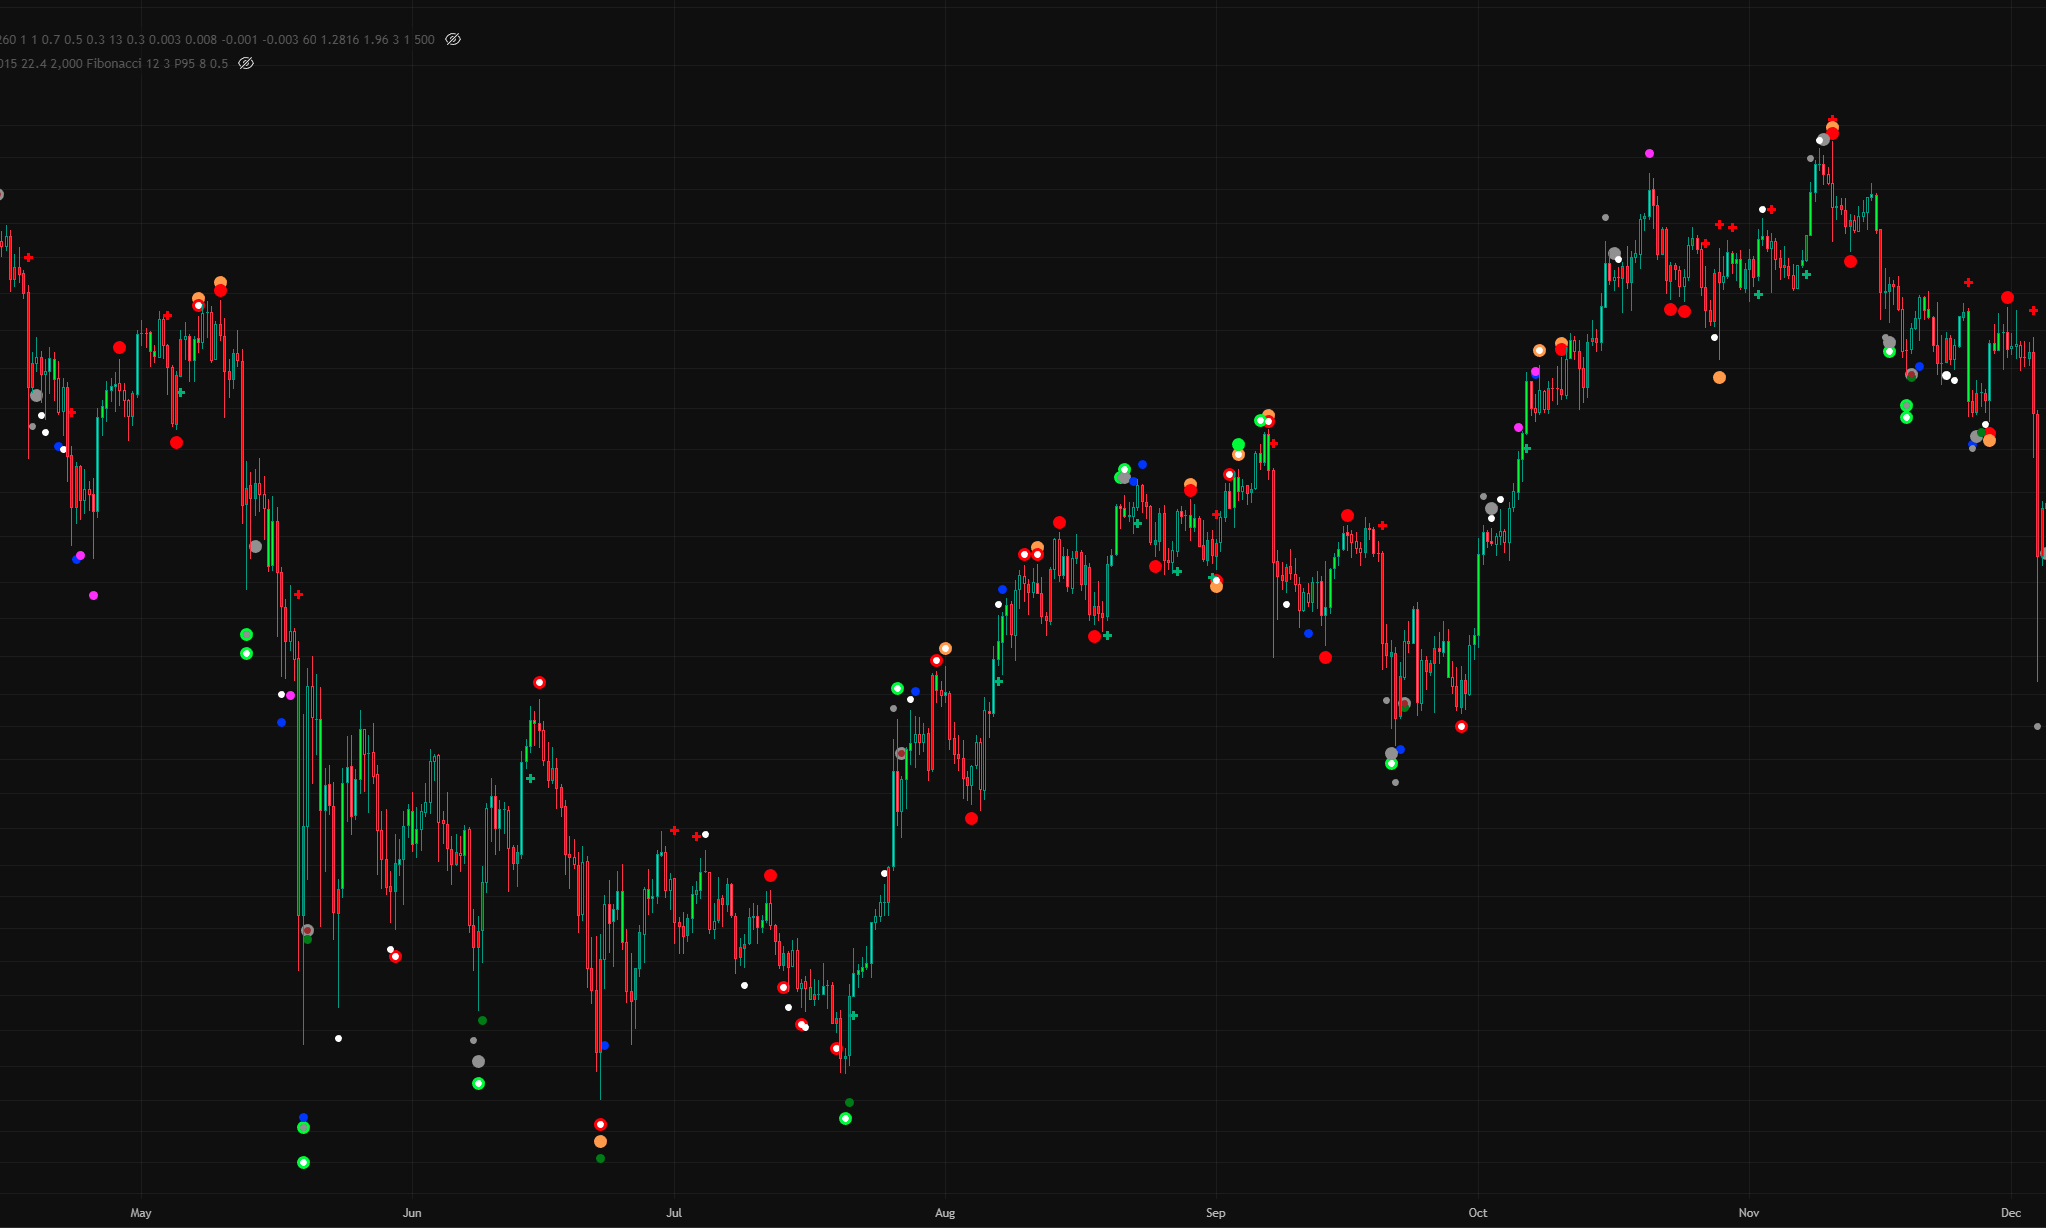Click the magenta dot below the early-May candles
The image size is (2046, 1228).
(93, 596)
